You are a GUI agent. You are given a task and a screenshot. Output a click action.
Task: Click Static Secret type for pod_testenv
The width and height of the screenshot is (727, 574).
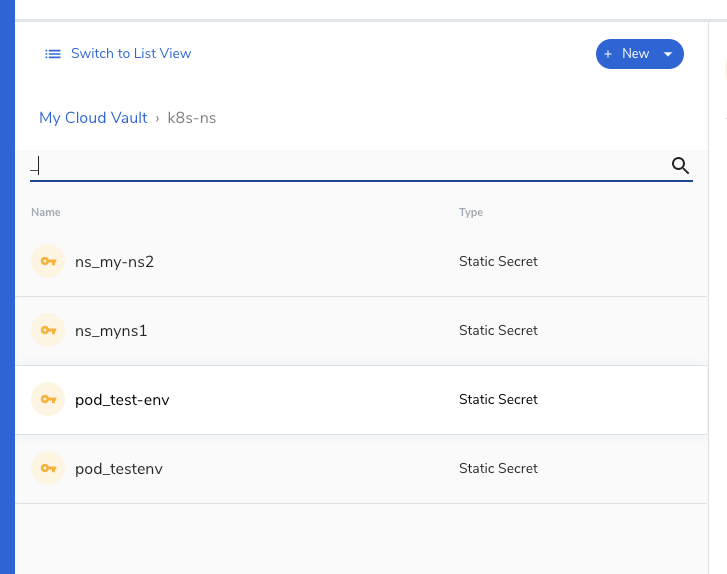(498, 469)
